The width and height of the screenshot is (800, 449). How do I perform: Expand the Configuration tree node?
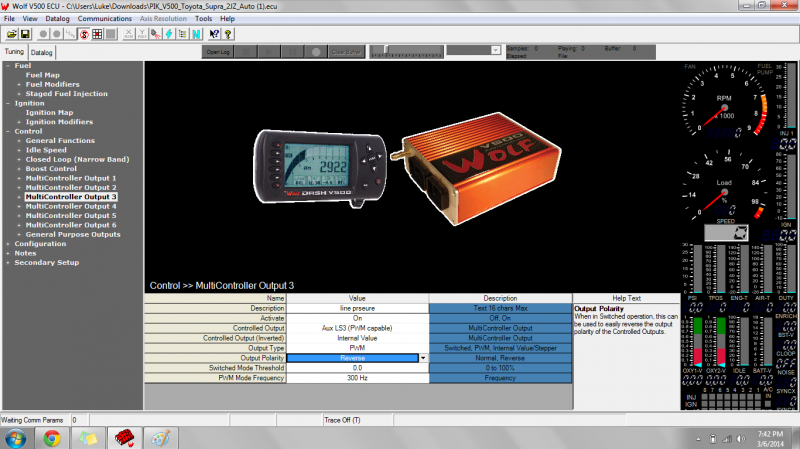[8, 244]
